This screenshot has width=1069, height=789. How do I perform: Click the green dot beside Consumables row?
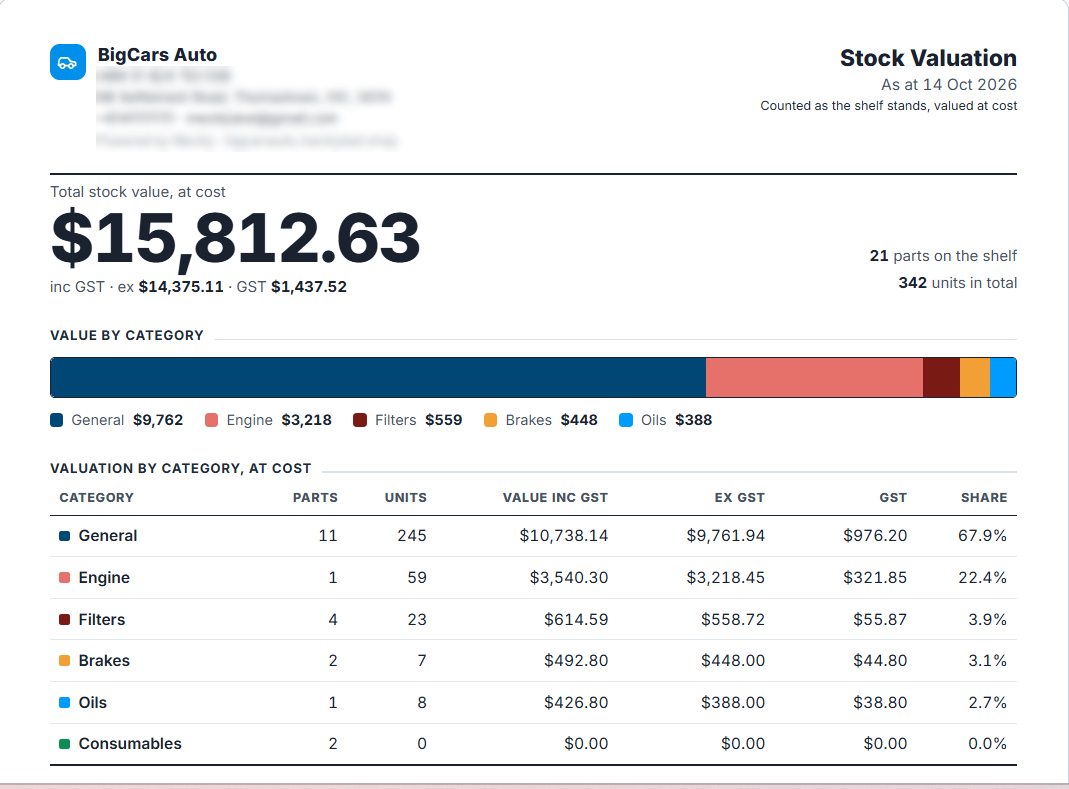[x=65, y=744]
